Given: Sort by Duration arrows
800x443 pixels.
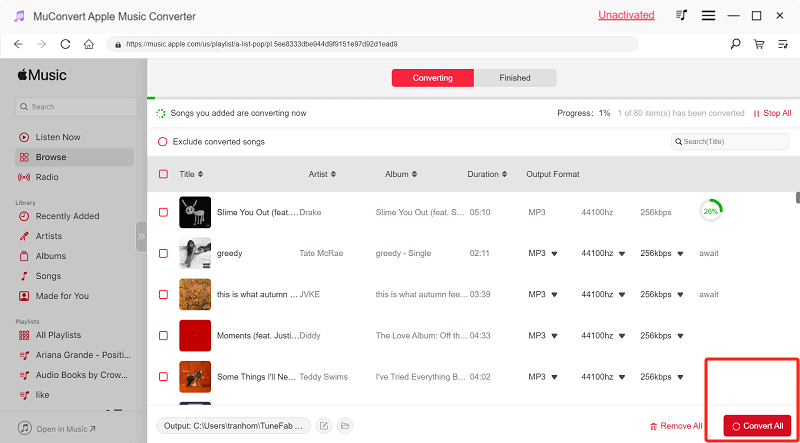Looking at the screenshot, I should 504,175.
